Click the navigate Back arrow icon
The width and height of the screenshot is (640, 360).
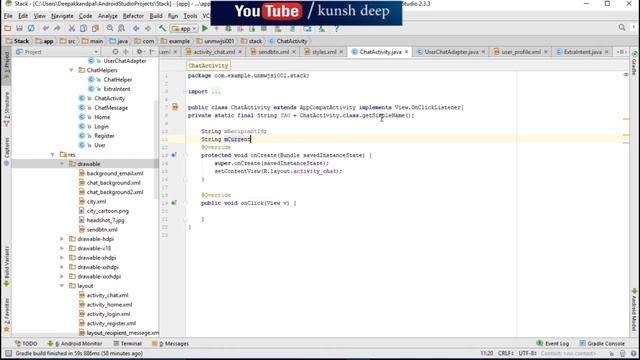pyautogui.click(x=136, y=28)
